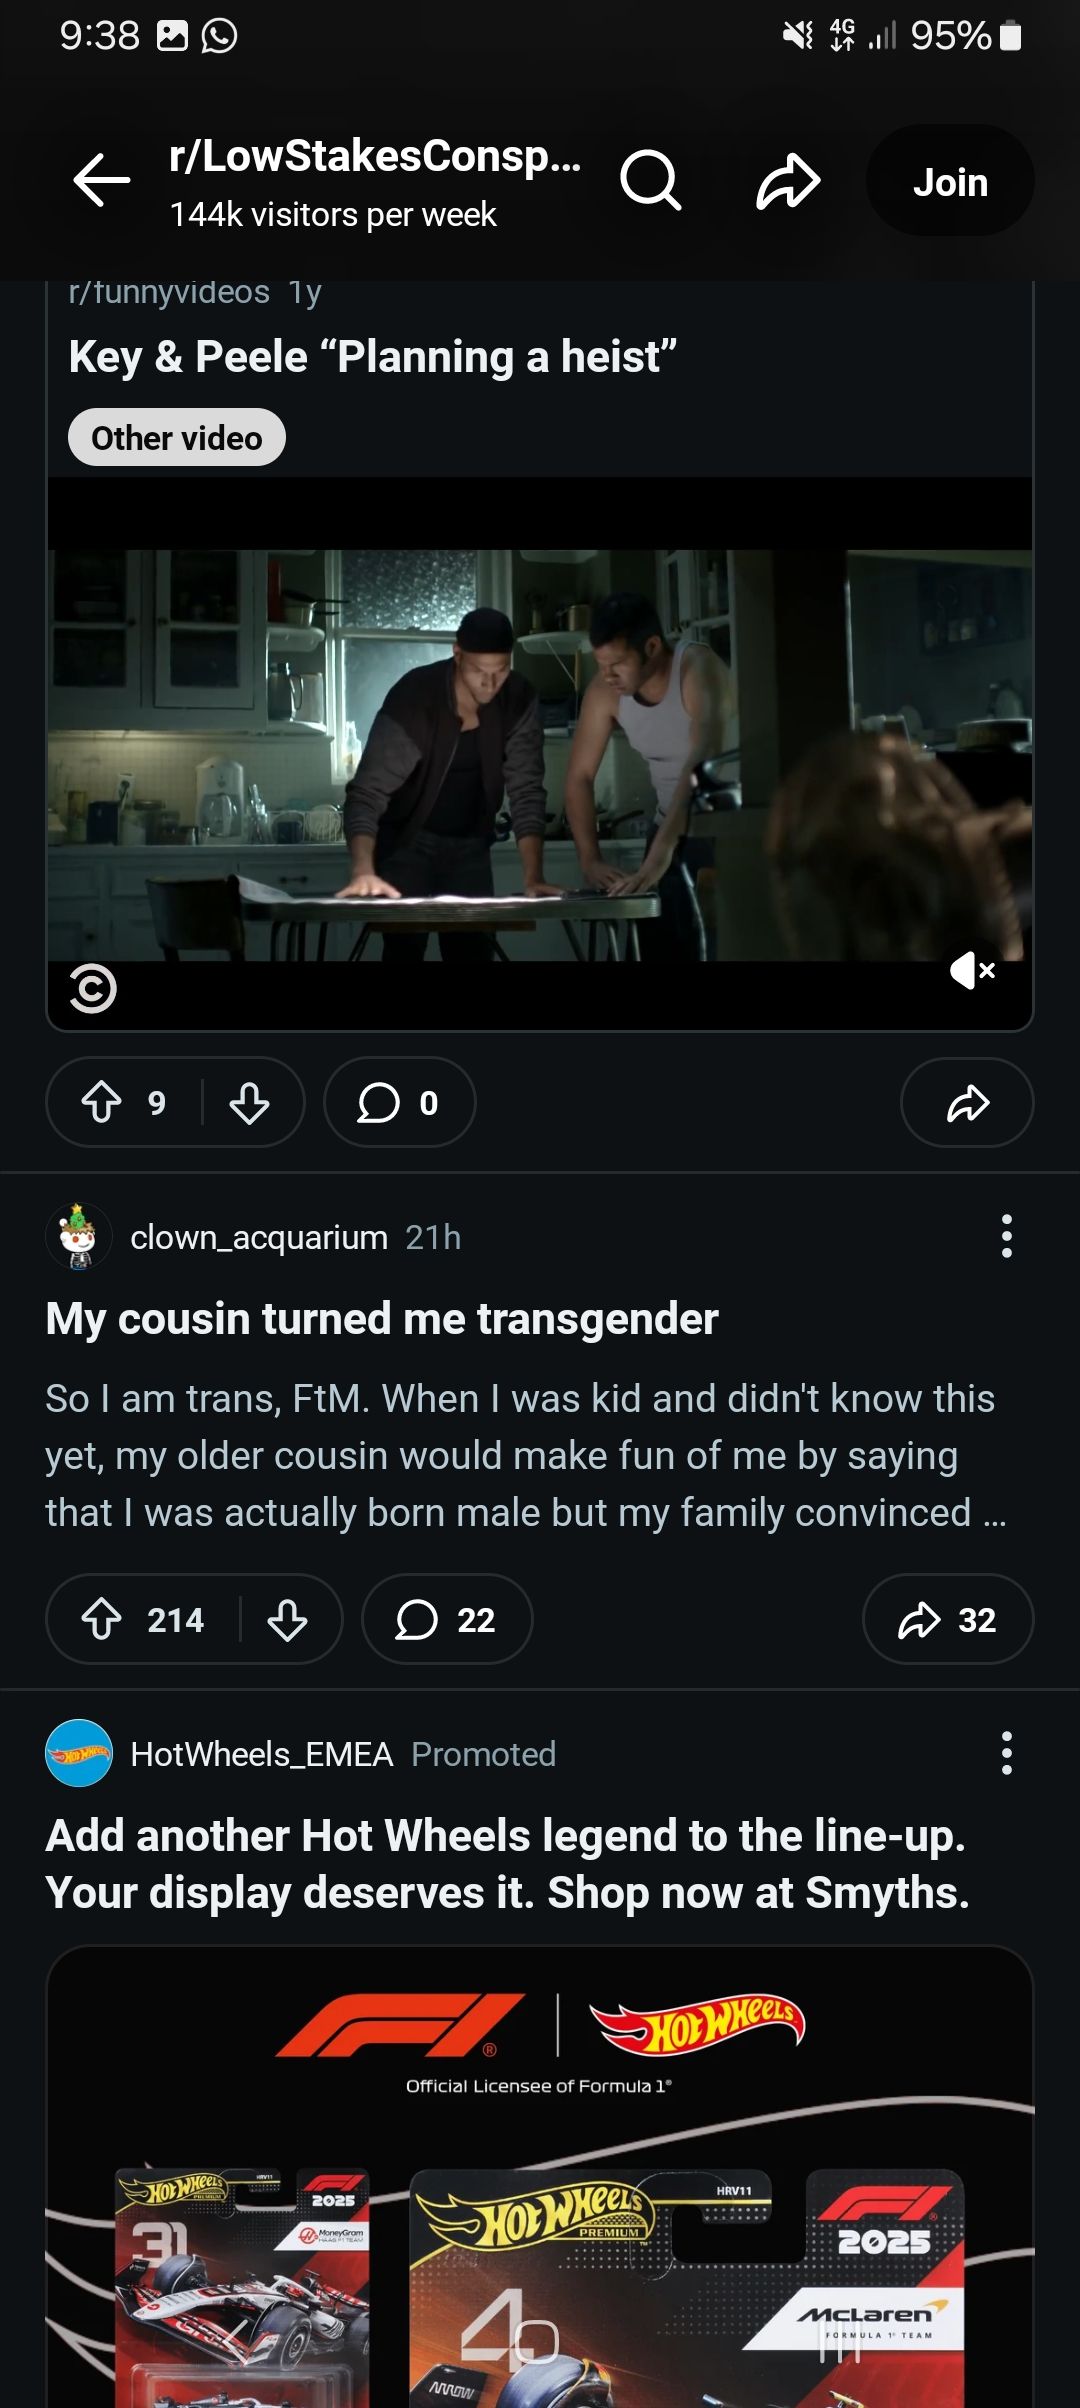Open clown_acquarium user avatar
This screenshot has height=2408, width=1080.
[x=79, y=1237]
